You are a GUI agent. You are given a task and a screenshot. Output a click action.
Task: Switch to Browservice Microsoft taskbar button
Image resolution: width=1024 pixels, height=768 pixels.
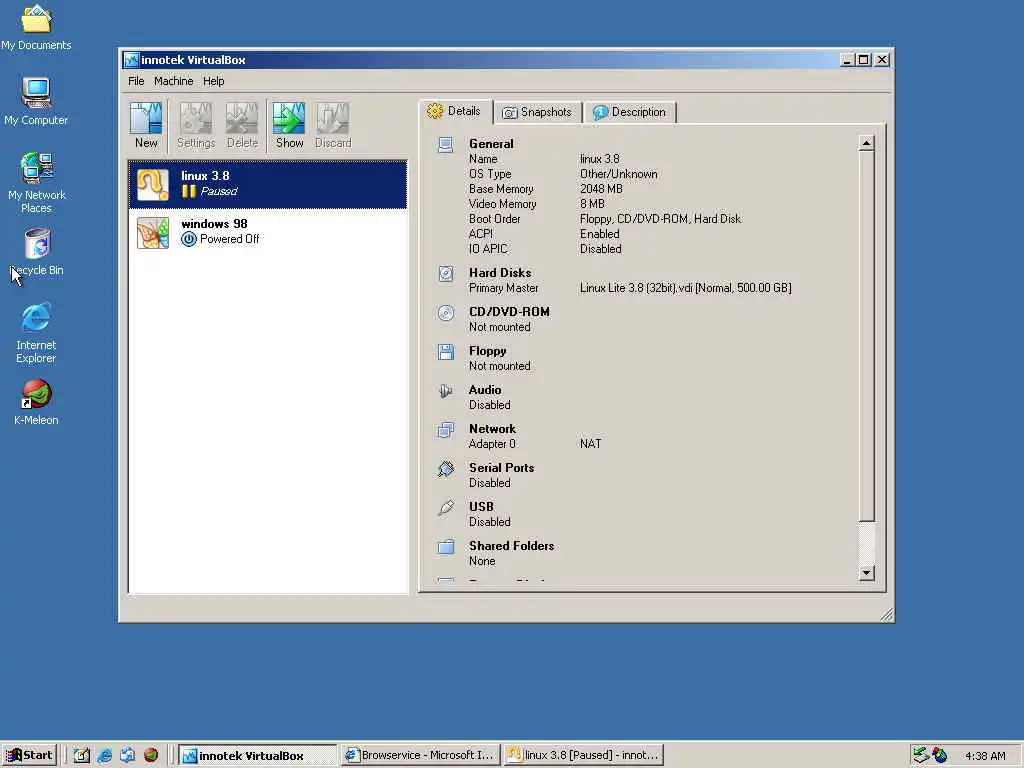pos(421,755)
